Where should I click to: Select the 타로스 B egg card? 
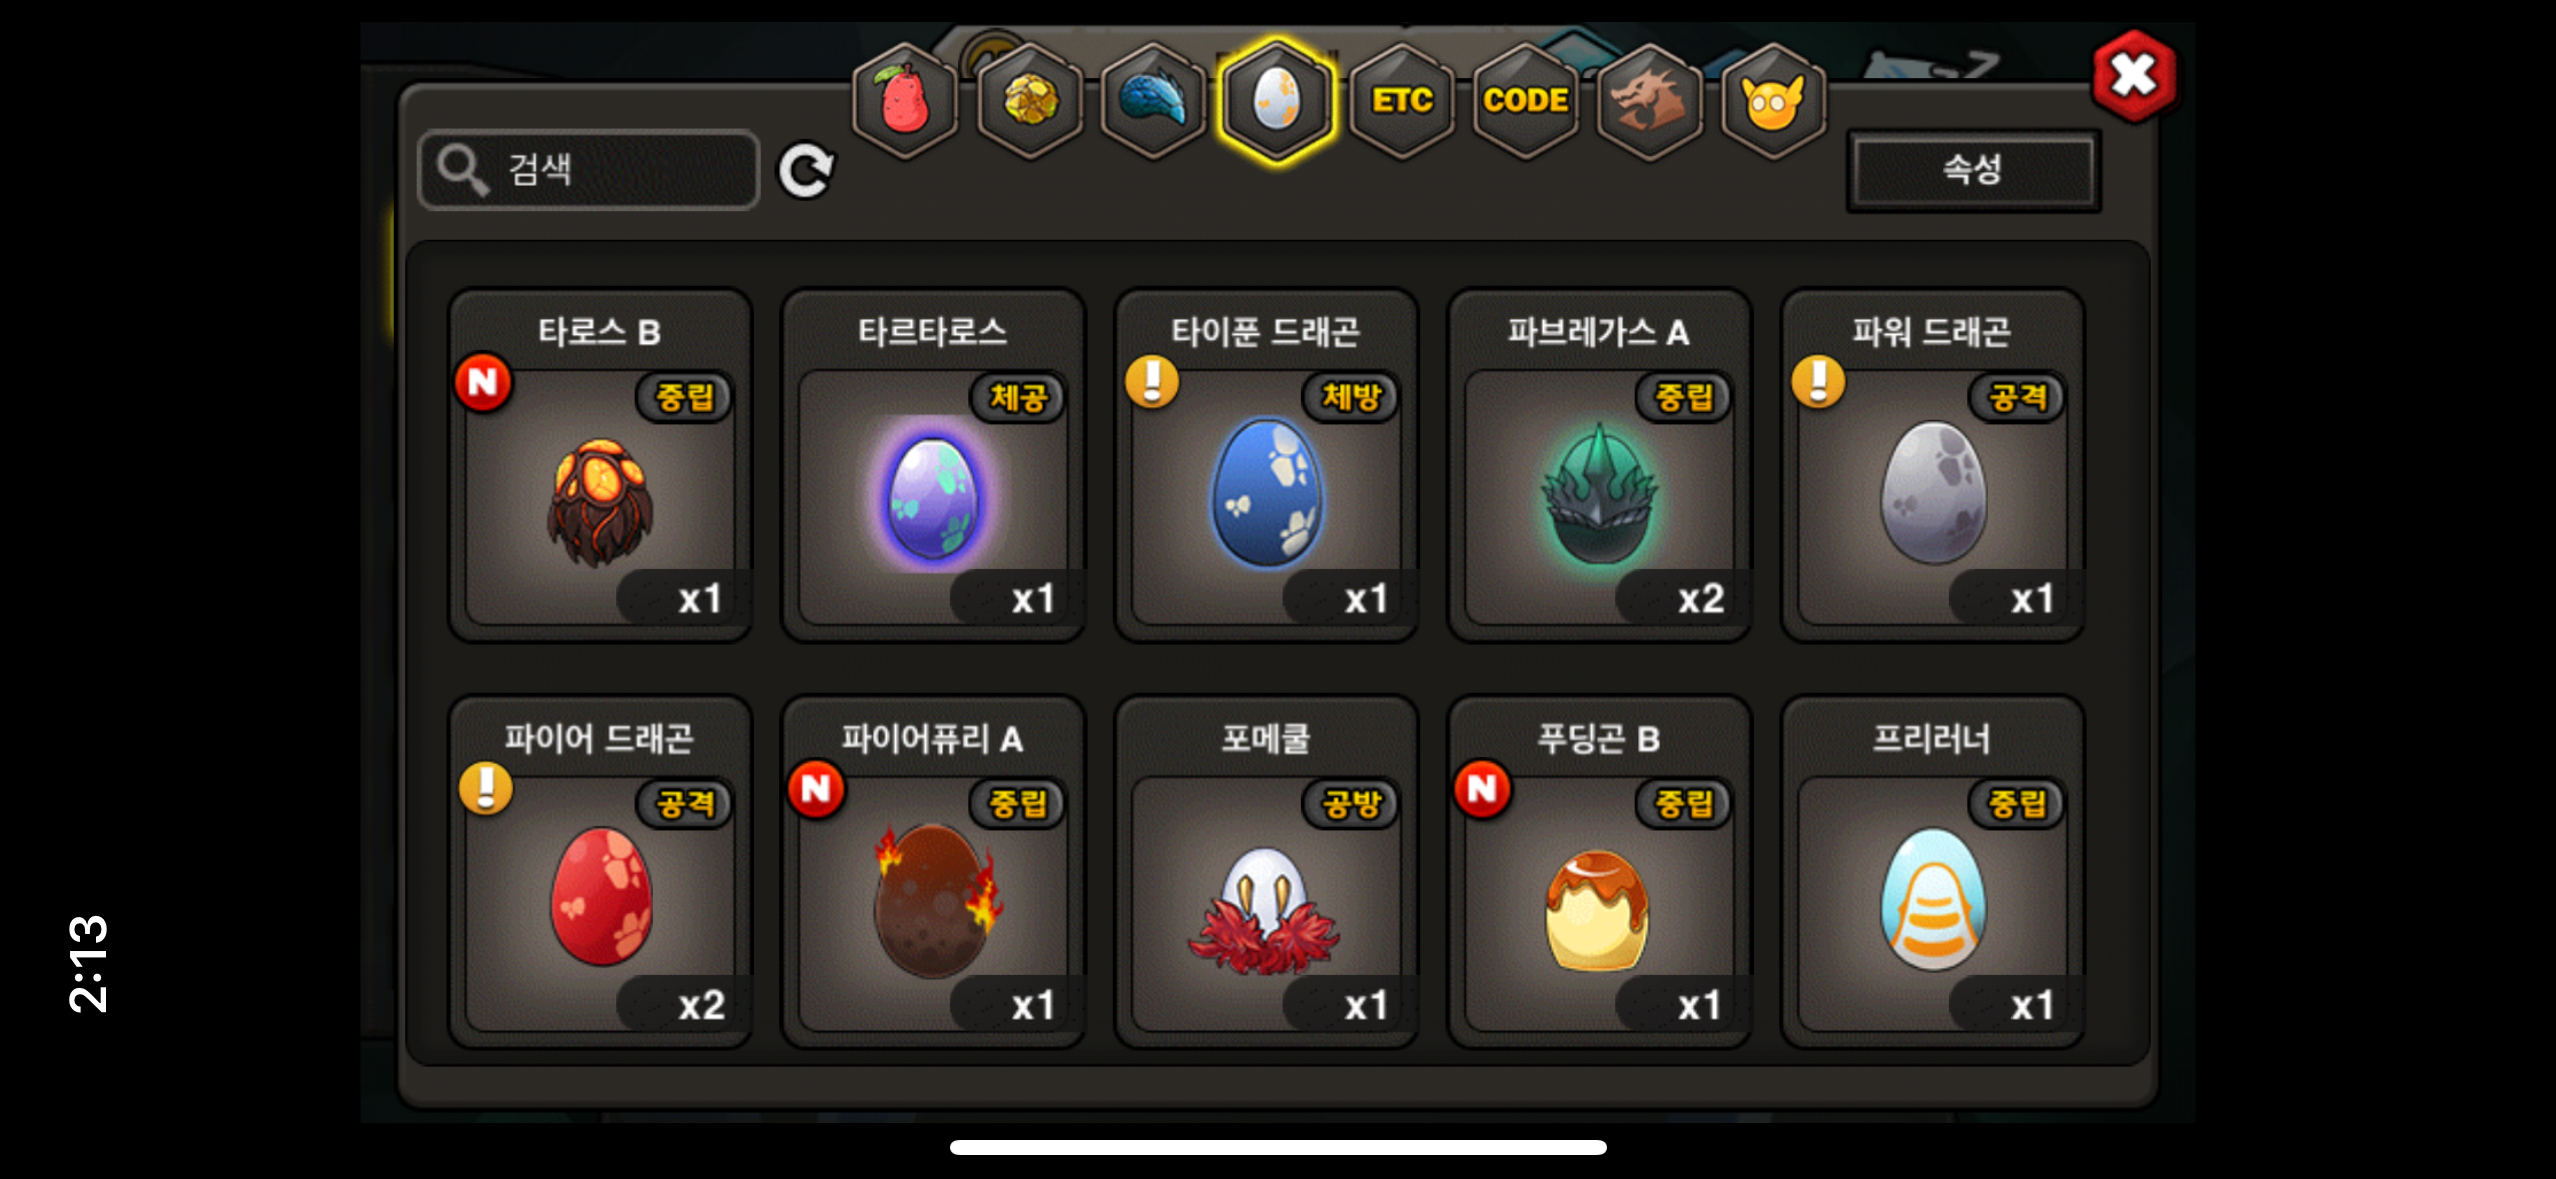(x=600, y=465)
